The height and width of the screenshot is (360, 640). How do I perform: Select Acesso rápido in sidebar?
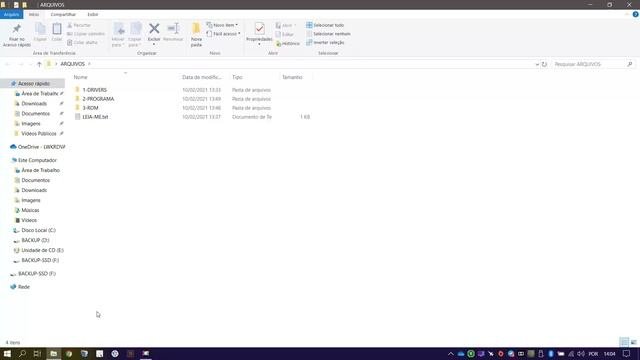[x=34, y=84]
